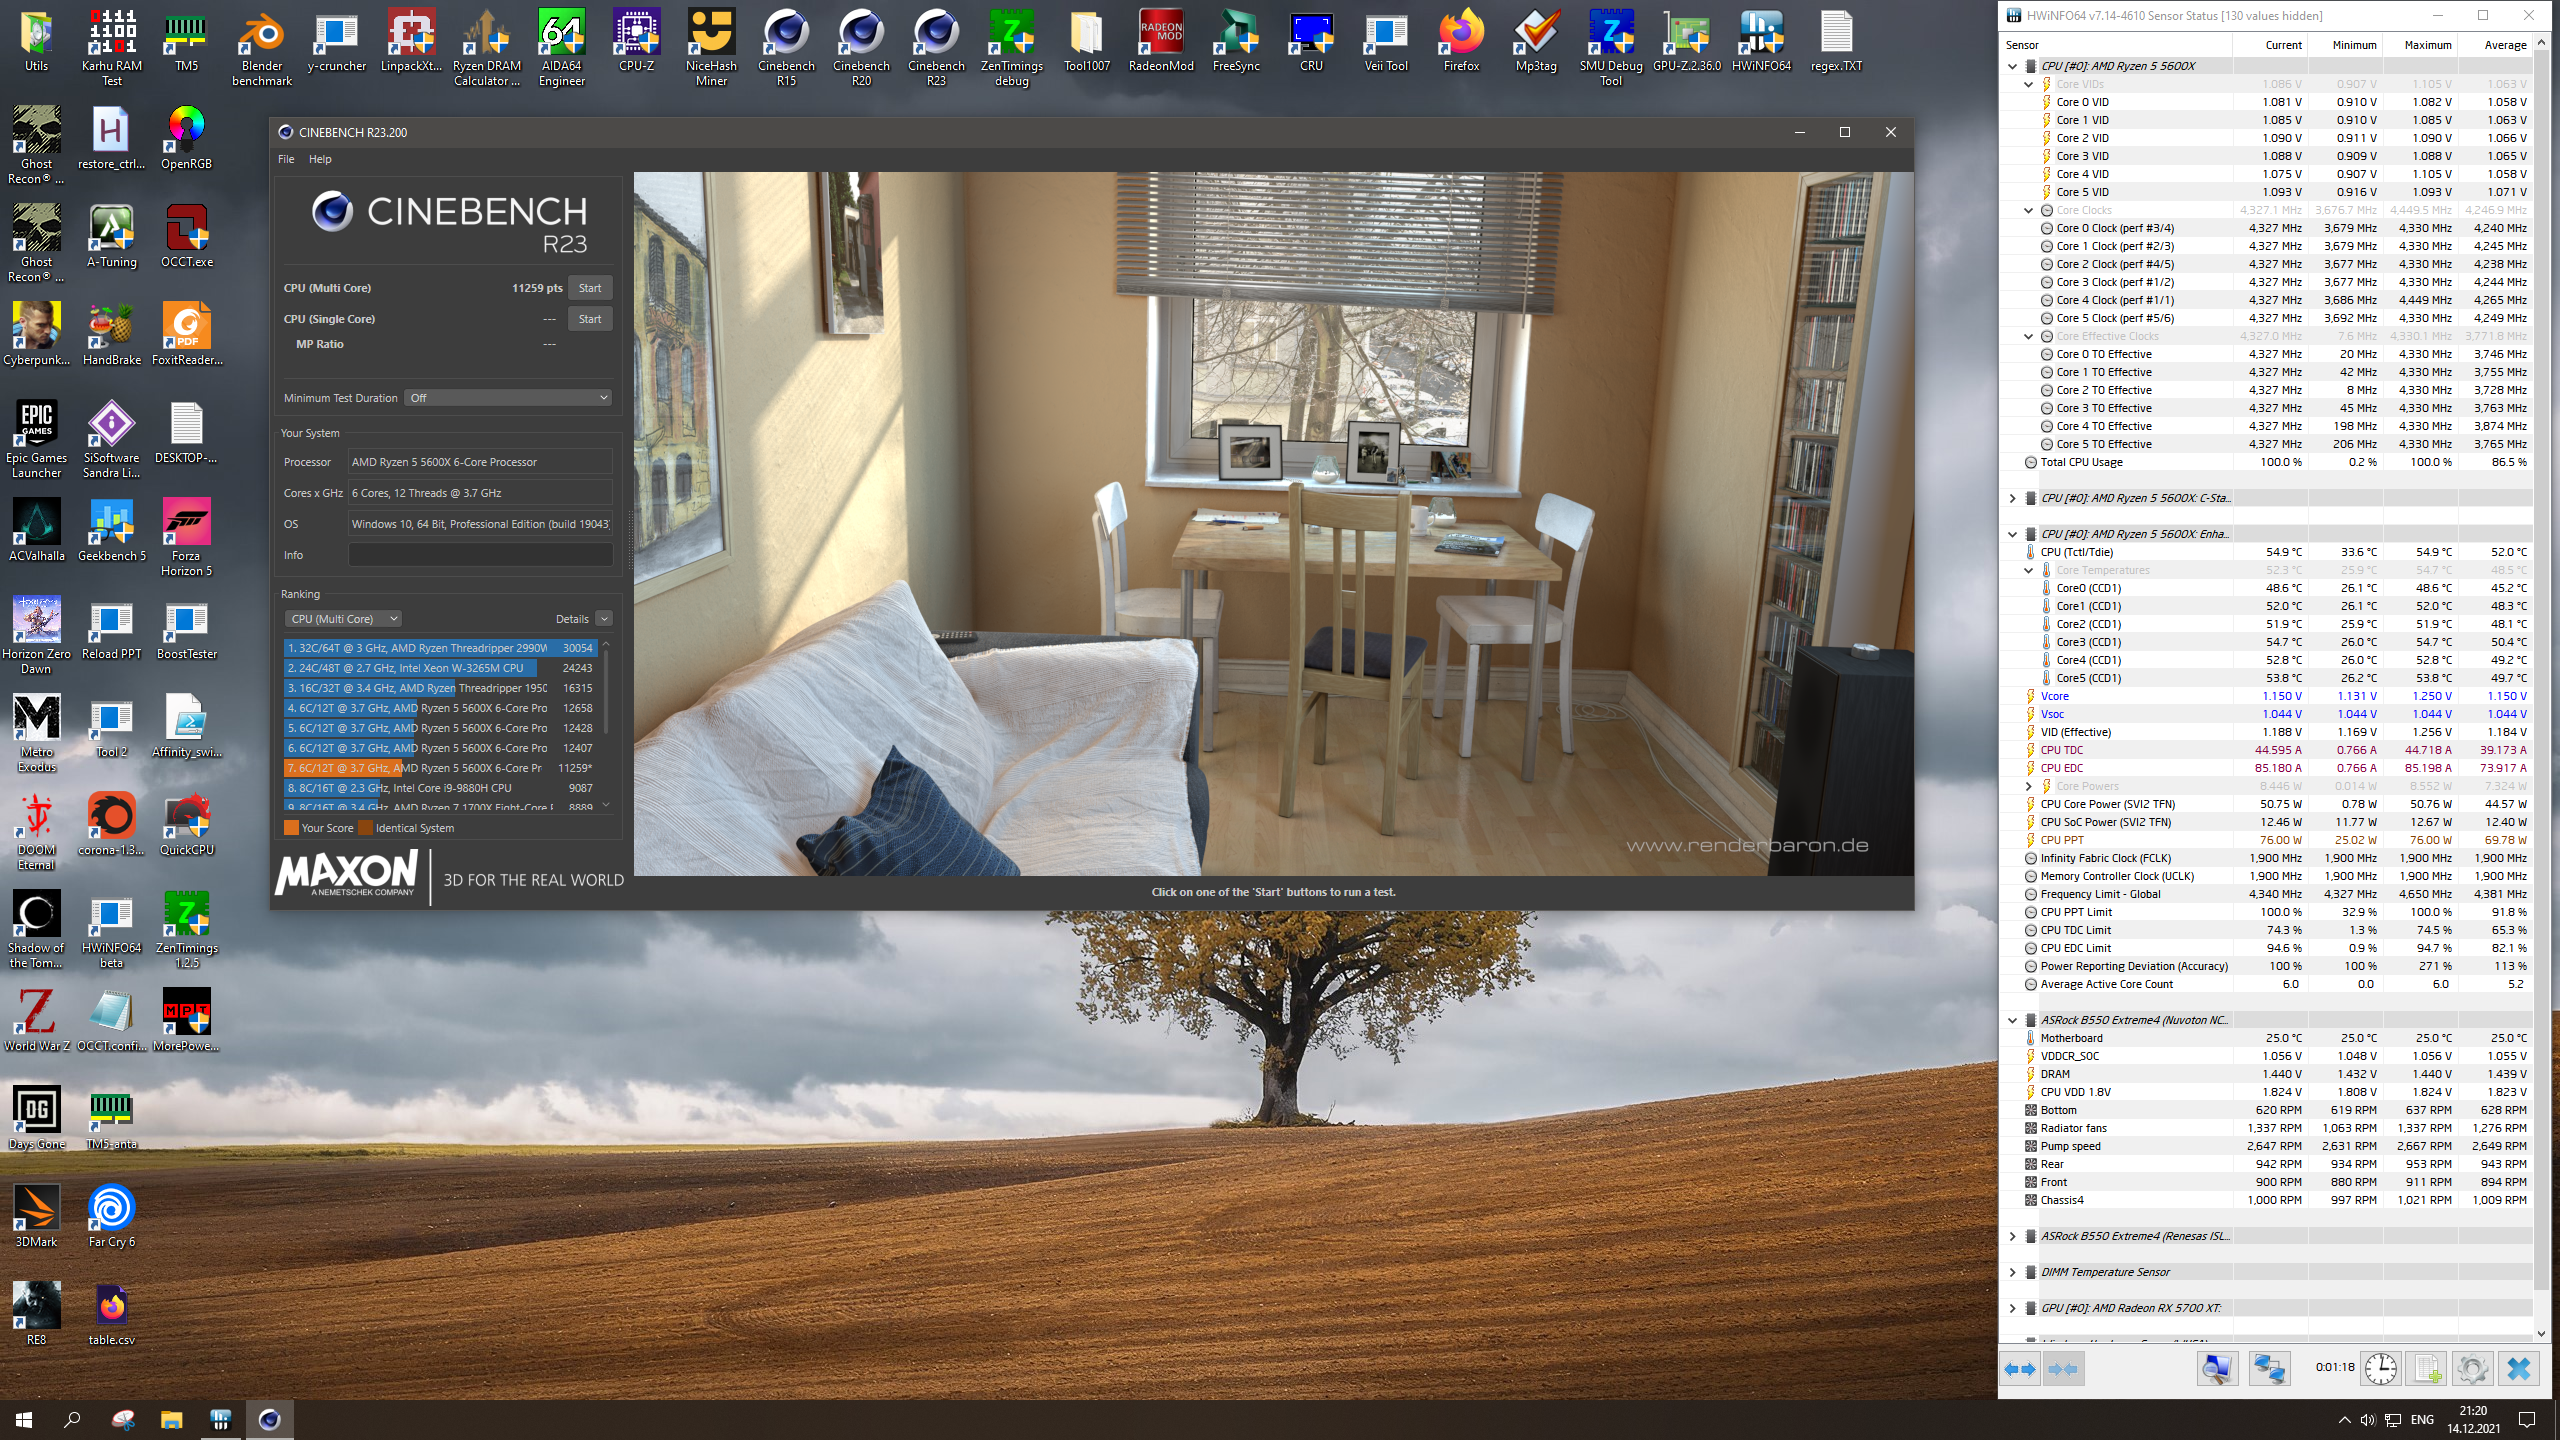Start the CPU (Single Core) test
Viewport: 2560px width, 1440px height.
(590, 319)
